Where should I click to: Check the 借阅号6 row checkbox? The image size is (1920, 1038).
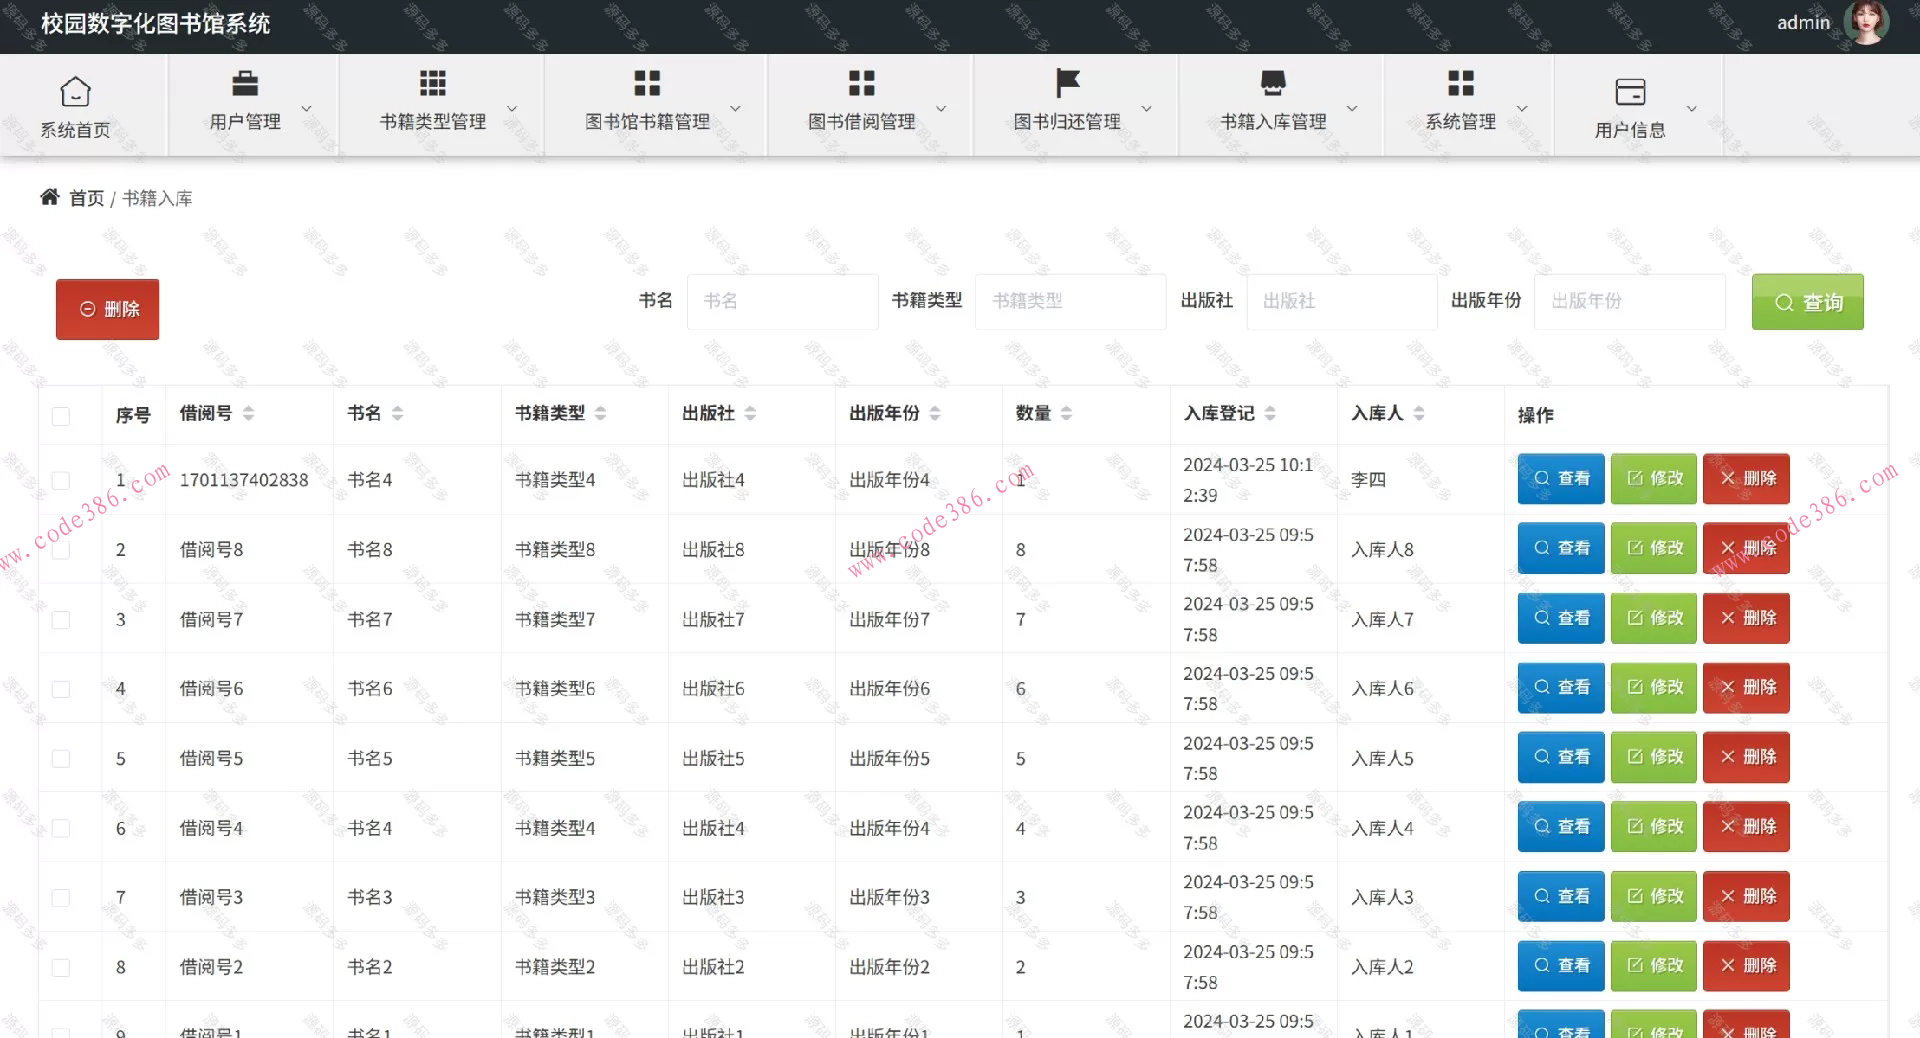tap(61, 689)
